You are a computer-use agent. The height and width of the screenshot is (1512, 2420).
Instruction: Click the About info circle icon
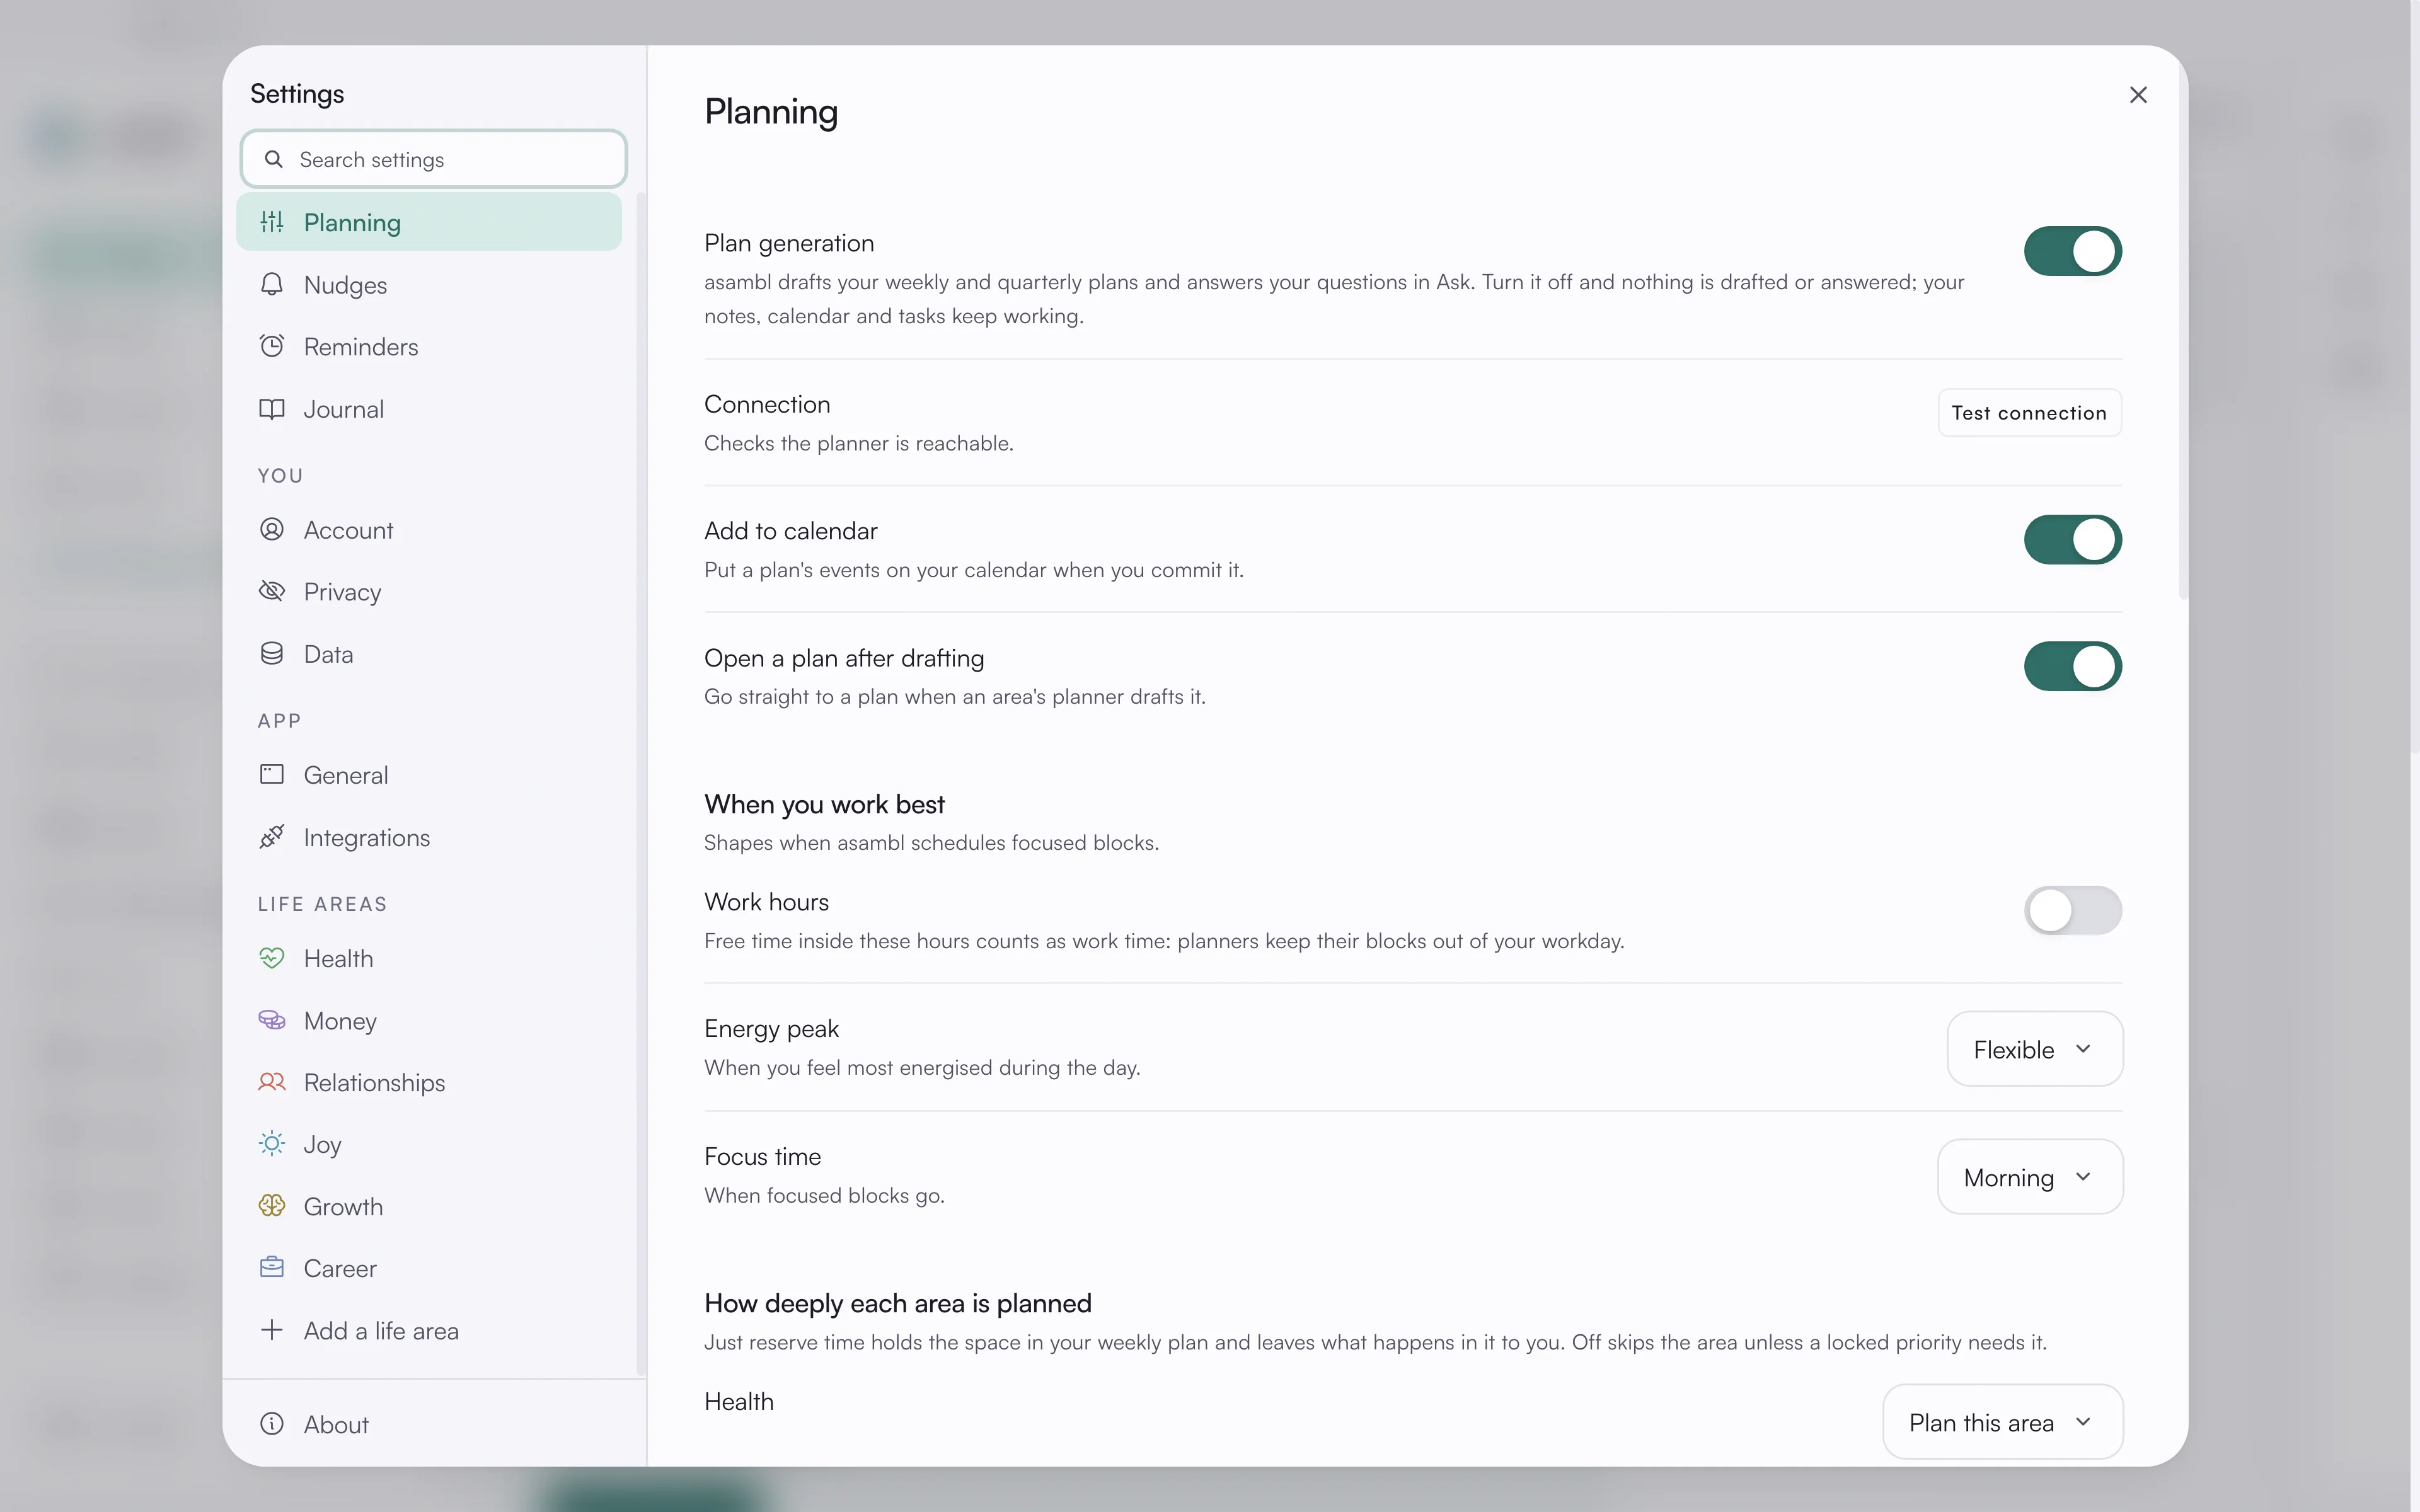272,1424
